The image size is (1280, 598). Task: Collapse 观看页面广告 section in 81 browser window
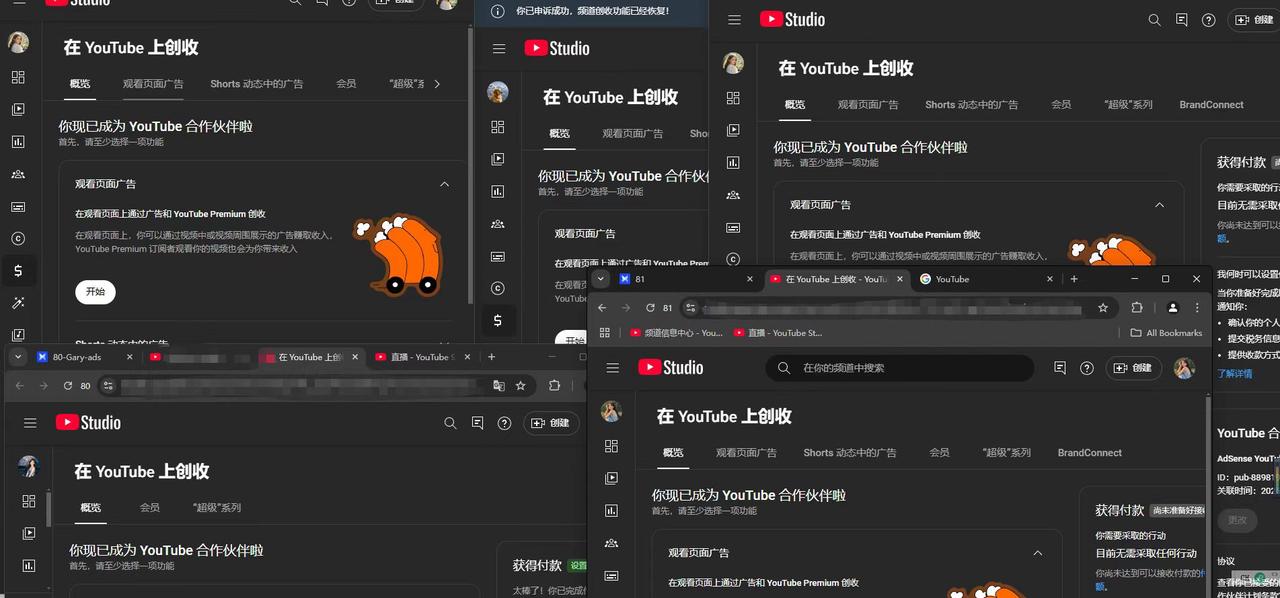pyautogui.click(x=1037, y=553)
